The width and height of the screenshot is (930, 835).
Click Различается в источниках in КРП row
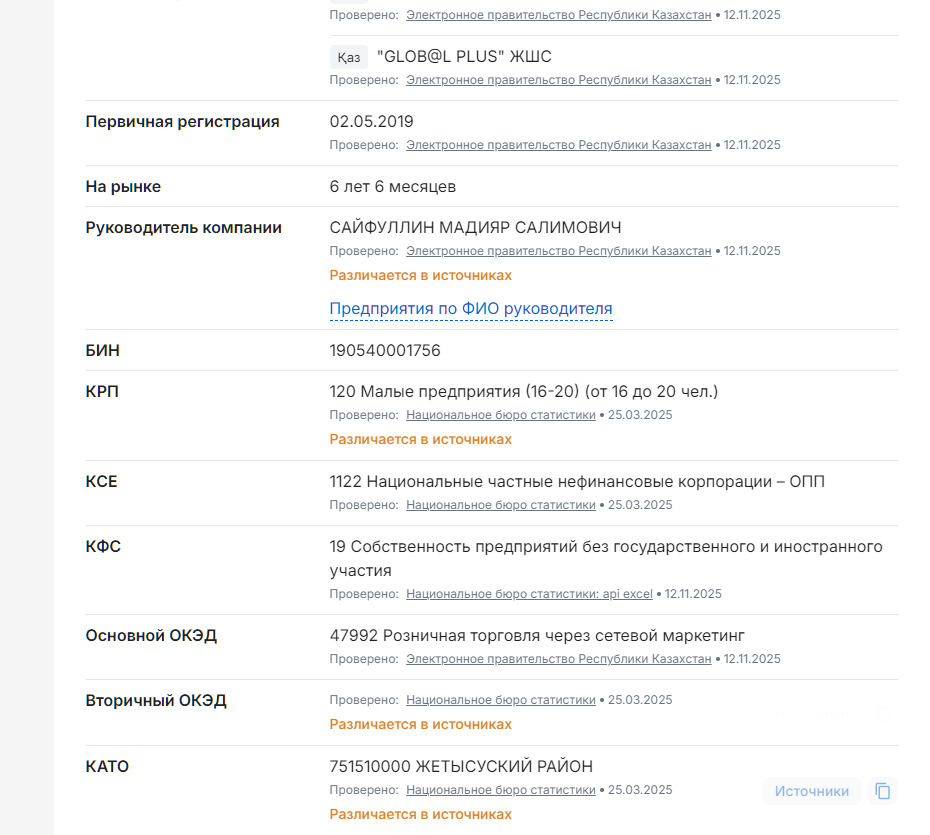[420, 439]
